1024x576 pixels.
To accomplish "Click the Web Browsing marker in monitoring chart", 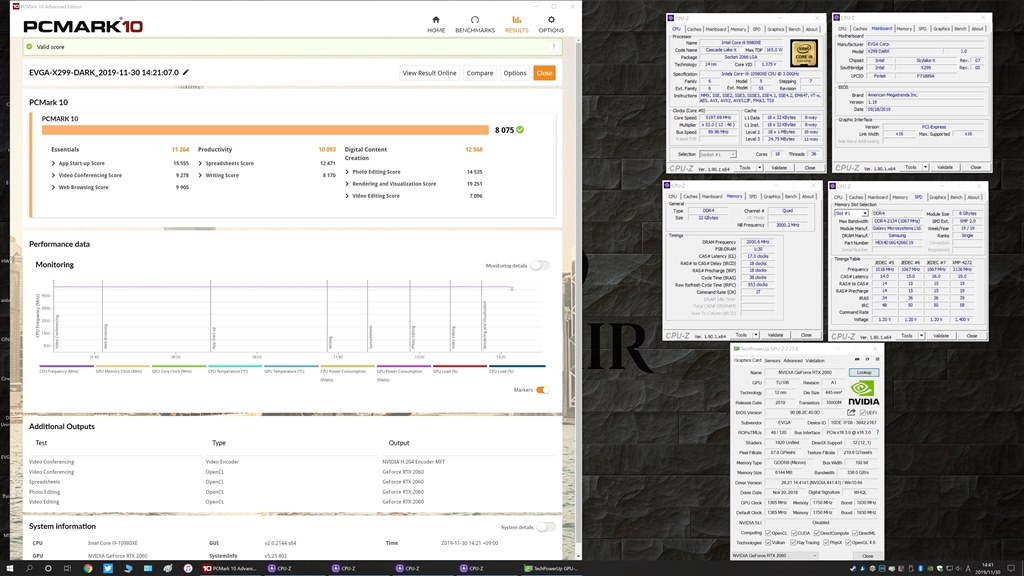I will [103, 317].
